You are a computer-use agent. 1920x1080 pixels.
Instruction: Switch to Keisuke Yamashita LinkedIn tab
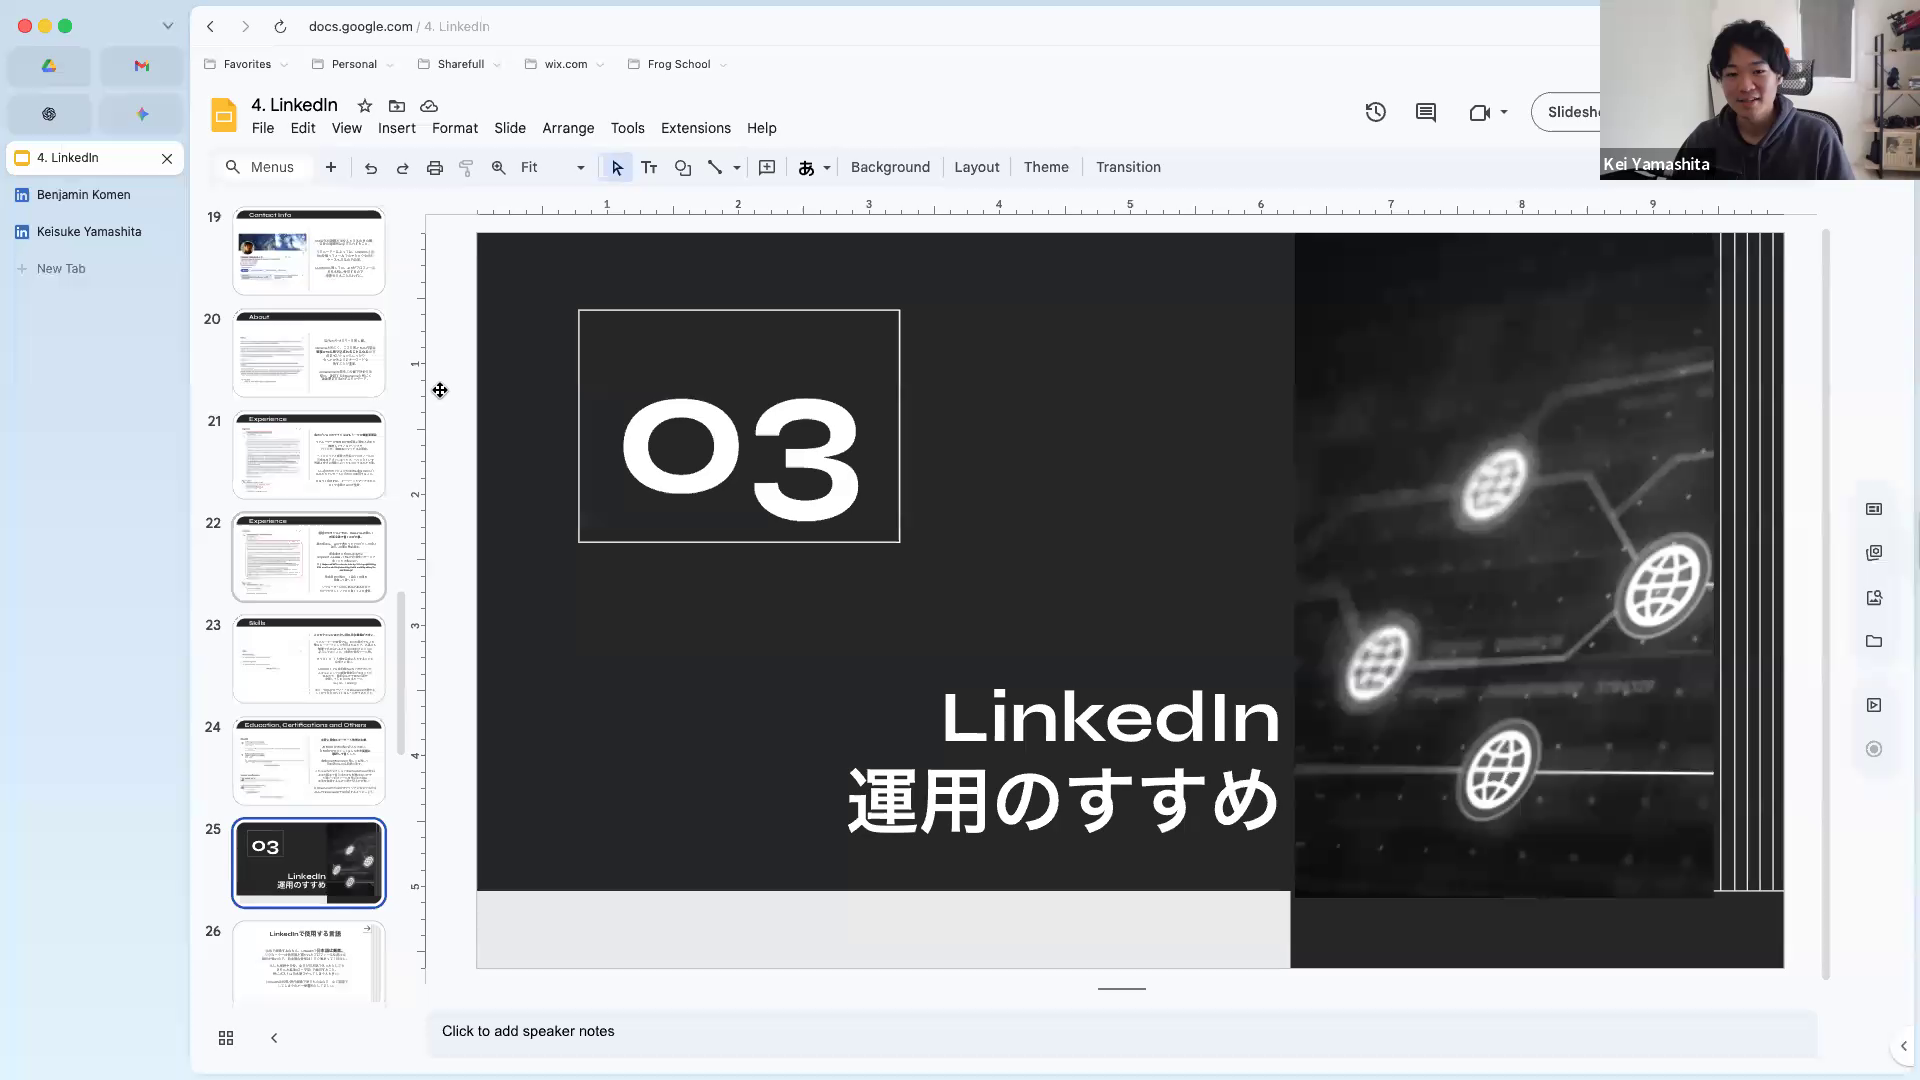[x=95, y=232]
